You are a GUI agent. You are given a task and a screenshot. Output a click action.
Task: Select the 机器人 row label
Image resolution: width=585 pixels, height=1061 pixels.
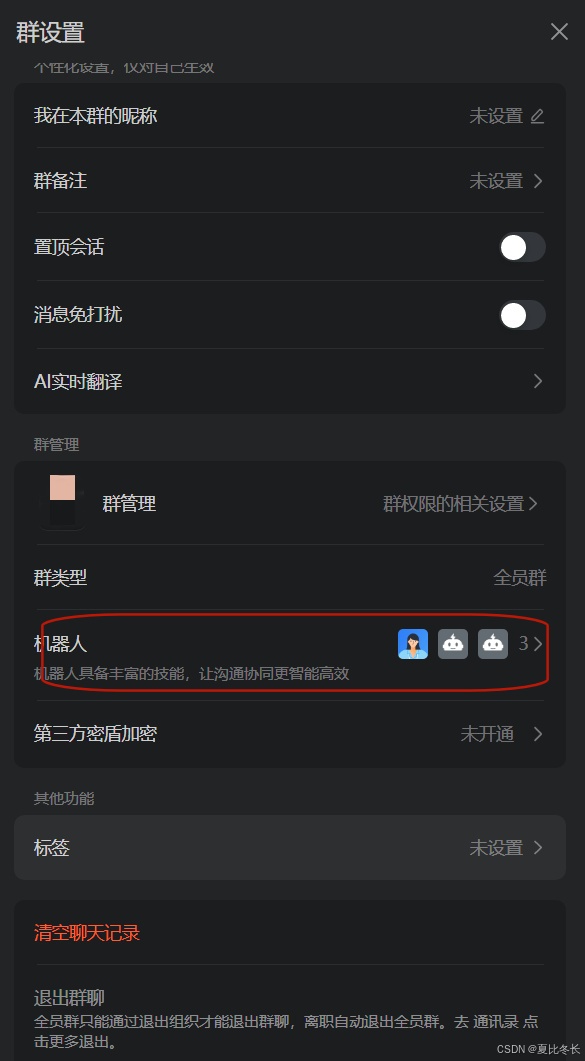pyautogui.click(x=61, y=644)
